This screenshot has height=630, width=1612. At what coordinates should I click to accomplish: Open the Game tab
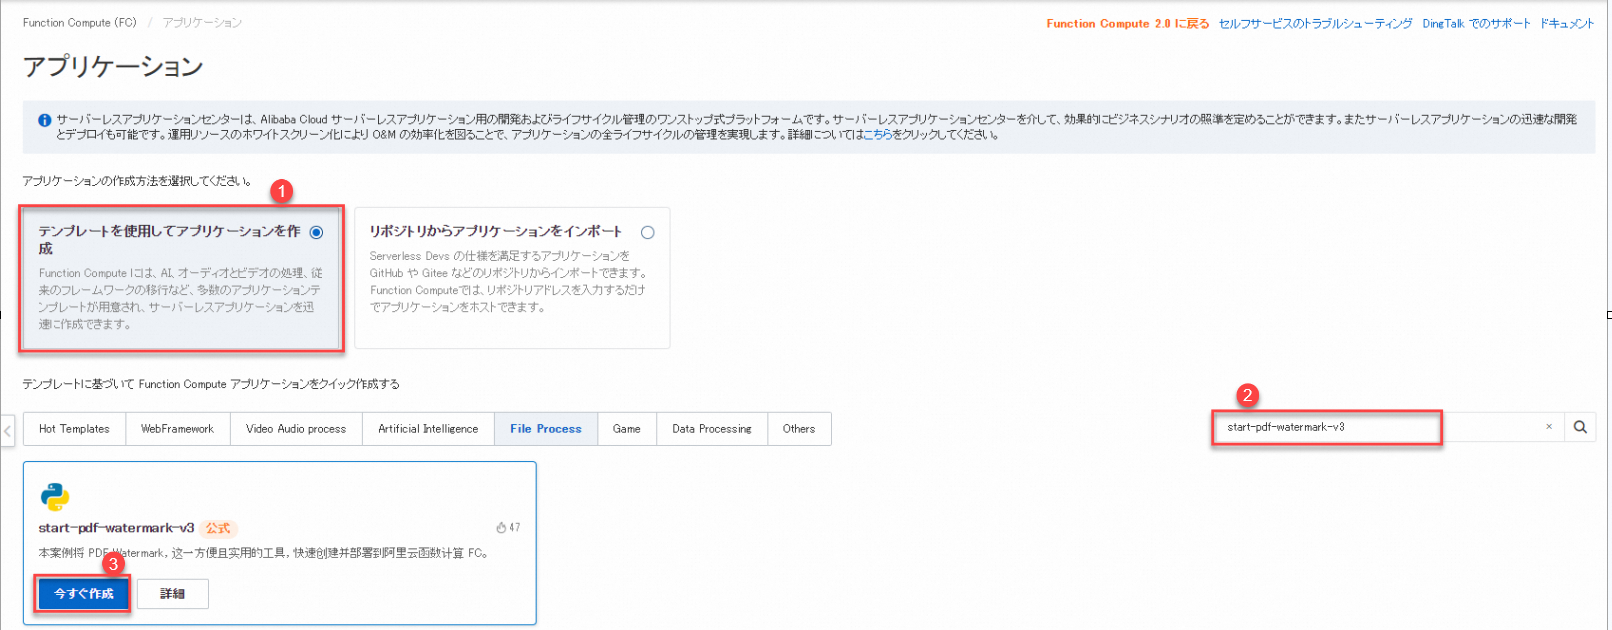(x=627, y=429)
